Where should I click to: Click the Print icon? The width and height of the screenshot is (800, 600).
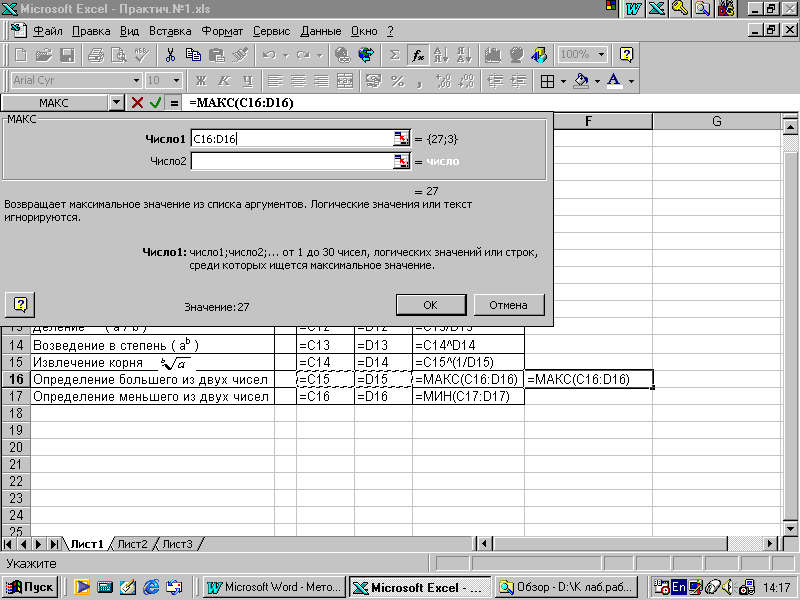tap(95, 55)
